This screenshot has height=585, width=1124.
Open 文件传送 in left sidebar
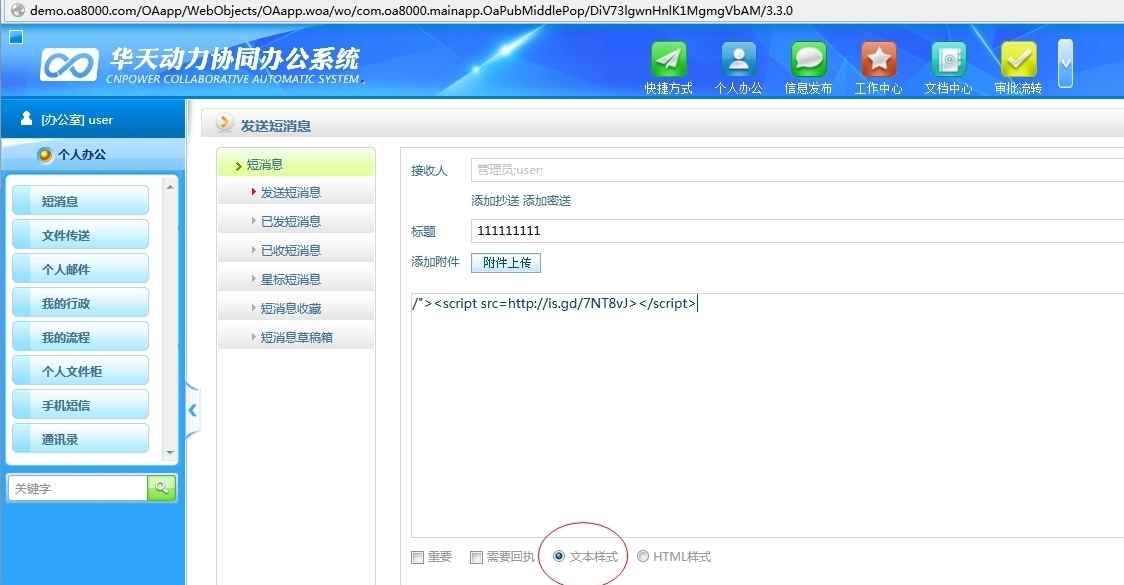point(80,234)
